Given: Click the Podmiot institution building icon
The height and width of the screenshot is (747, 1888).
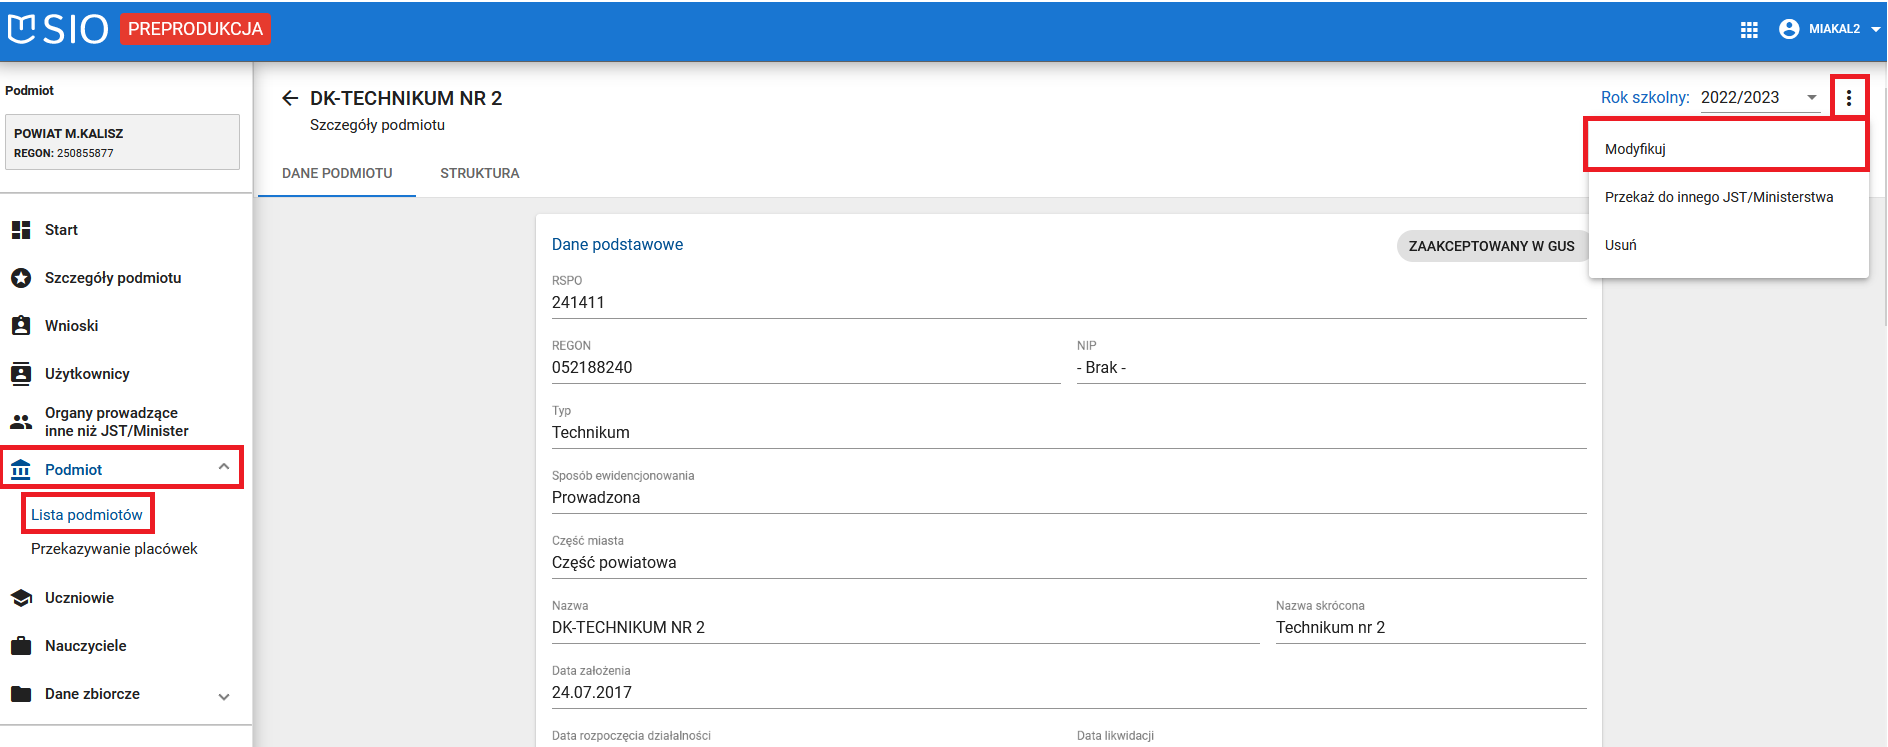Looking at the screenshot, I should tap(21, 470).
